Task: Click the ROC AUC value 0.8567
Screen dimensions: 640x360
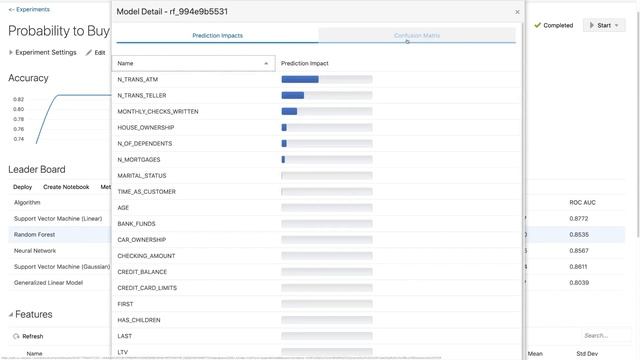Action: 579,251
